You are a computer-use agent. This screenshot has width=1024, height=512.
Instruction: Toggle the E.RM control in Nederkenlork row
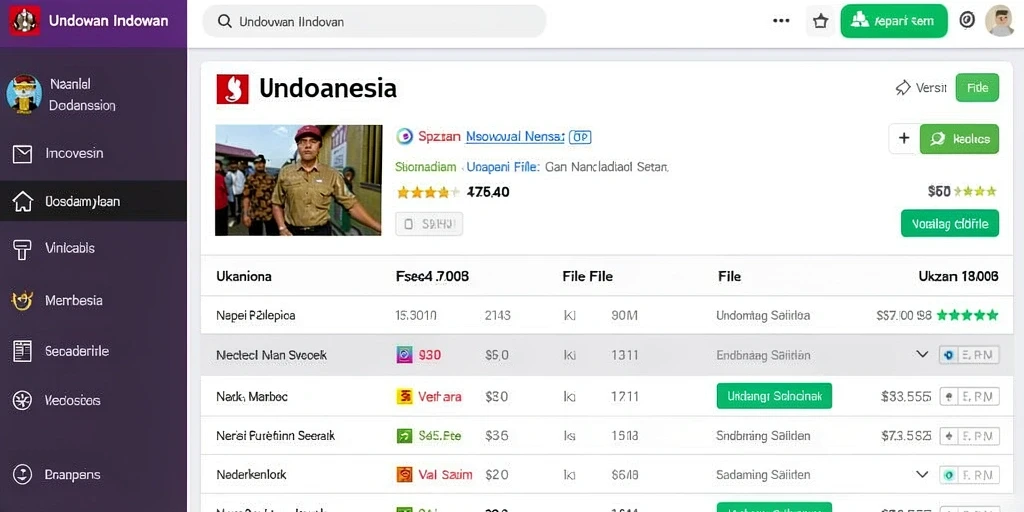coord(969,475)
